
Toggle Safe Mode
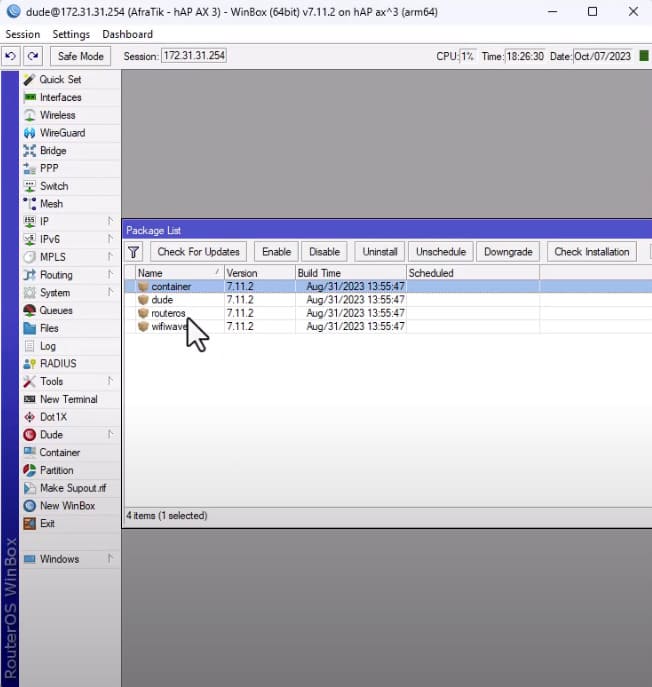[81, 56]
